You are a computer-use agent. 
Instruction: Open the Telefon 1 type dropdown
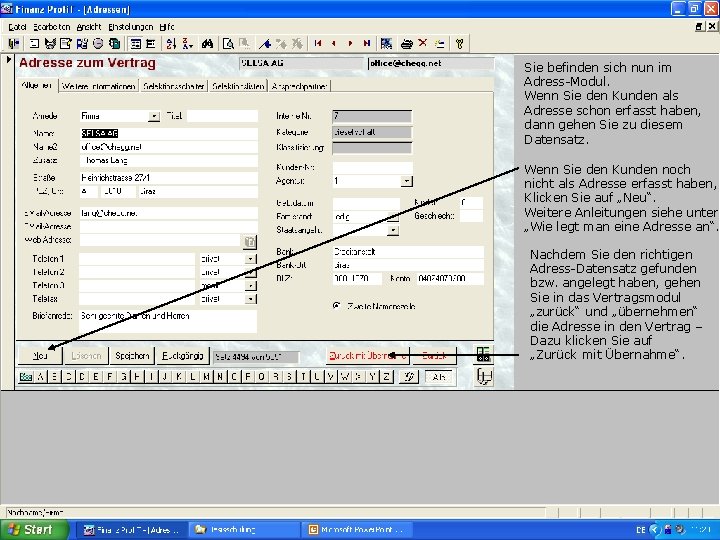tap(250, 259)
